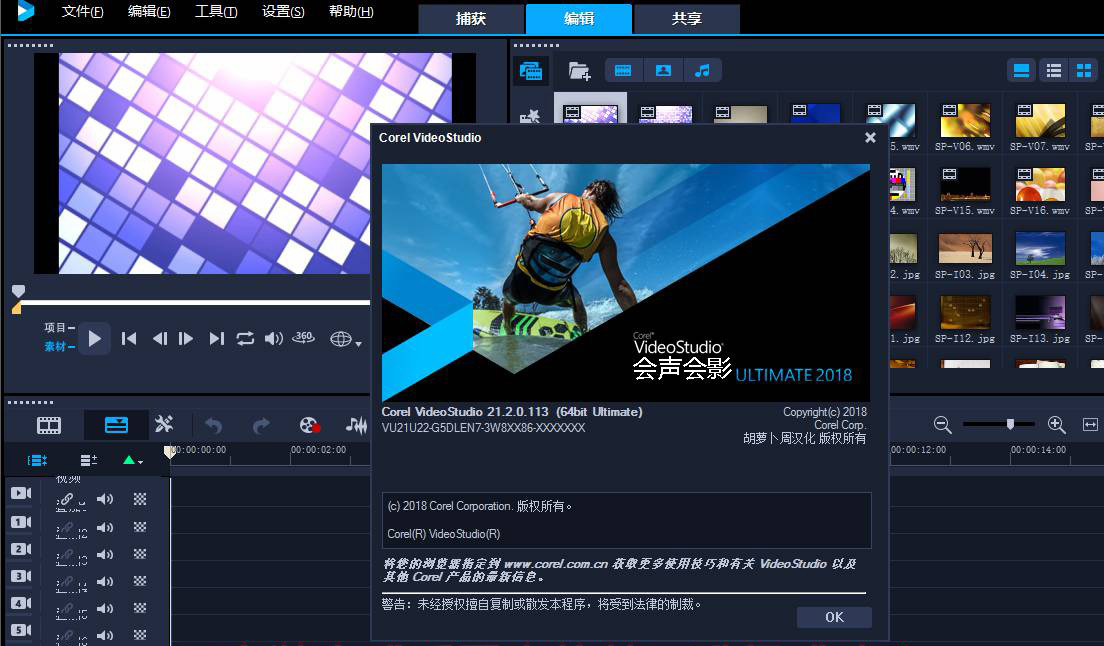Switch the library to list view

[x=1053, y=70]
